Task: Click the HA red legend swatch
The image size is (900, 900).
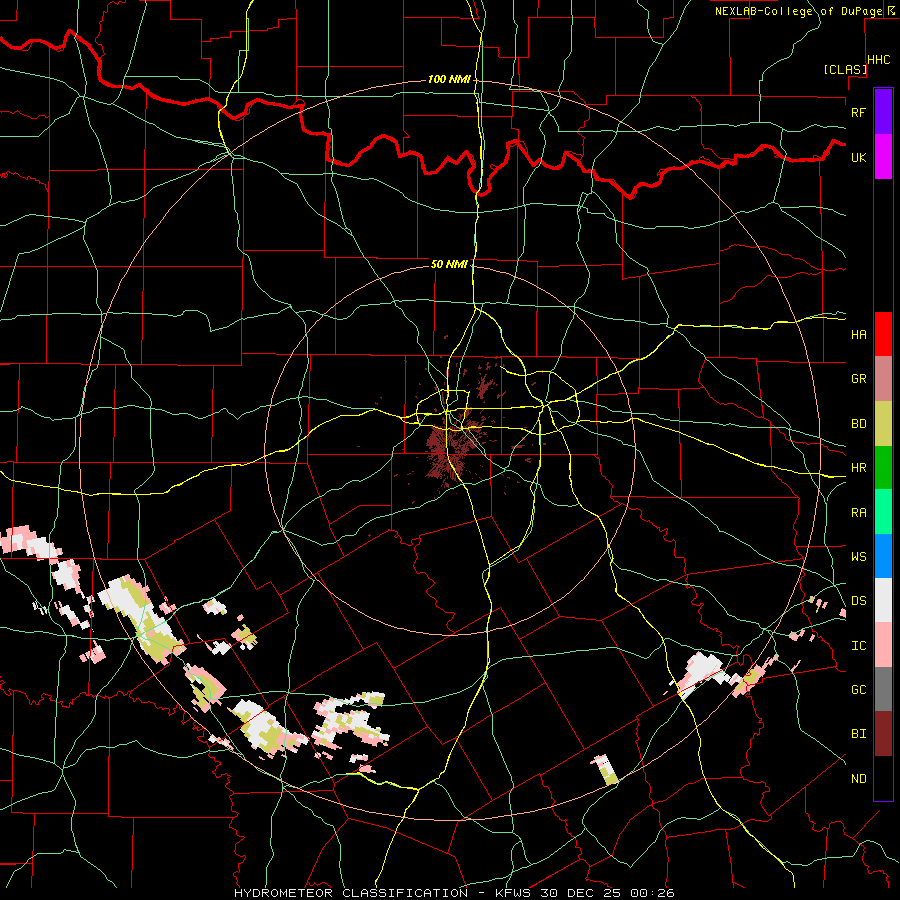Action: [x=883, y=334]
